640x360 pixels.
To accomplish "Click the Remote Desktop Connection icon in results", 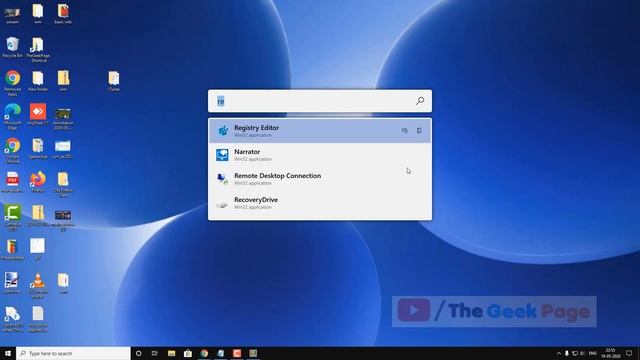I will tap(222, 179).
